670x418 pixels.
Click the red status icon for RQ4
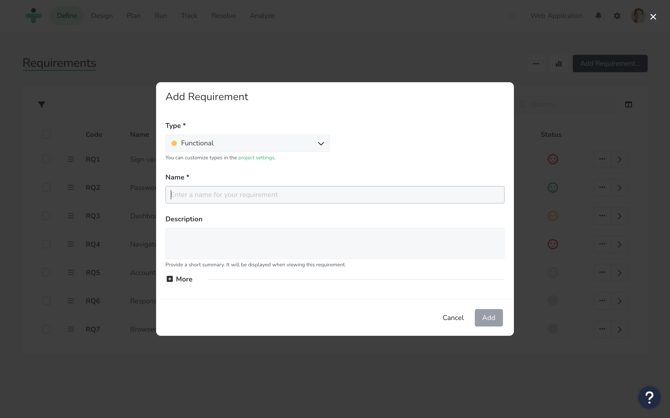tap(552, 244)
